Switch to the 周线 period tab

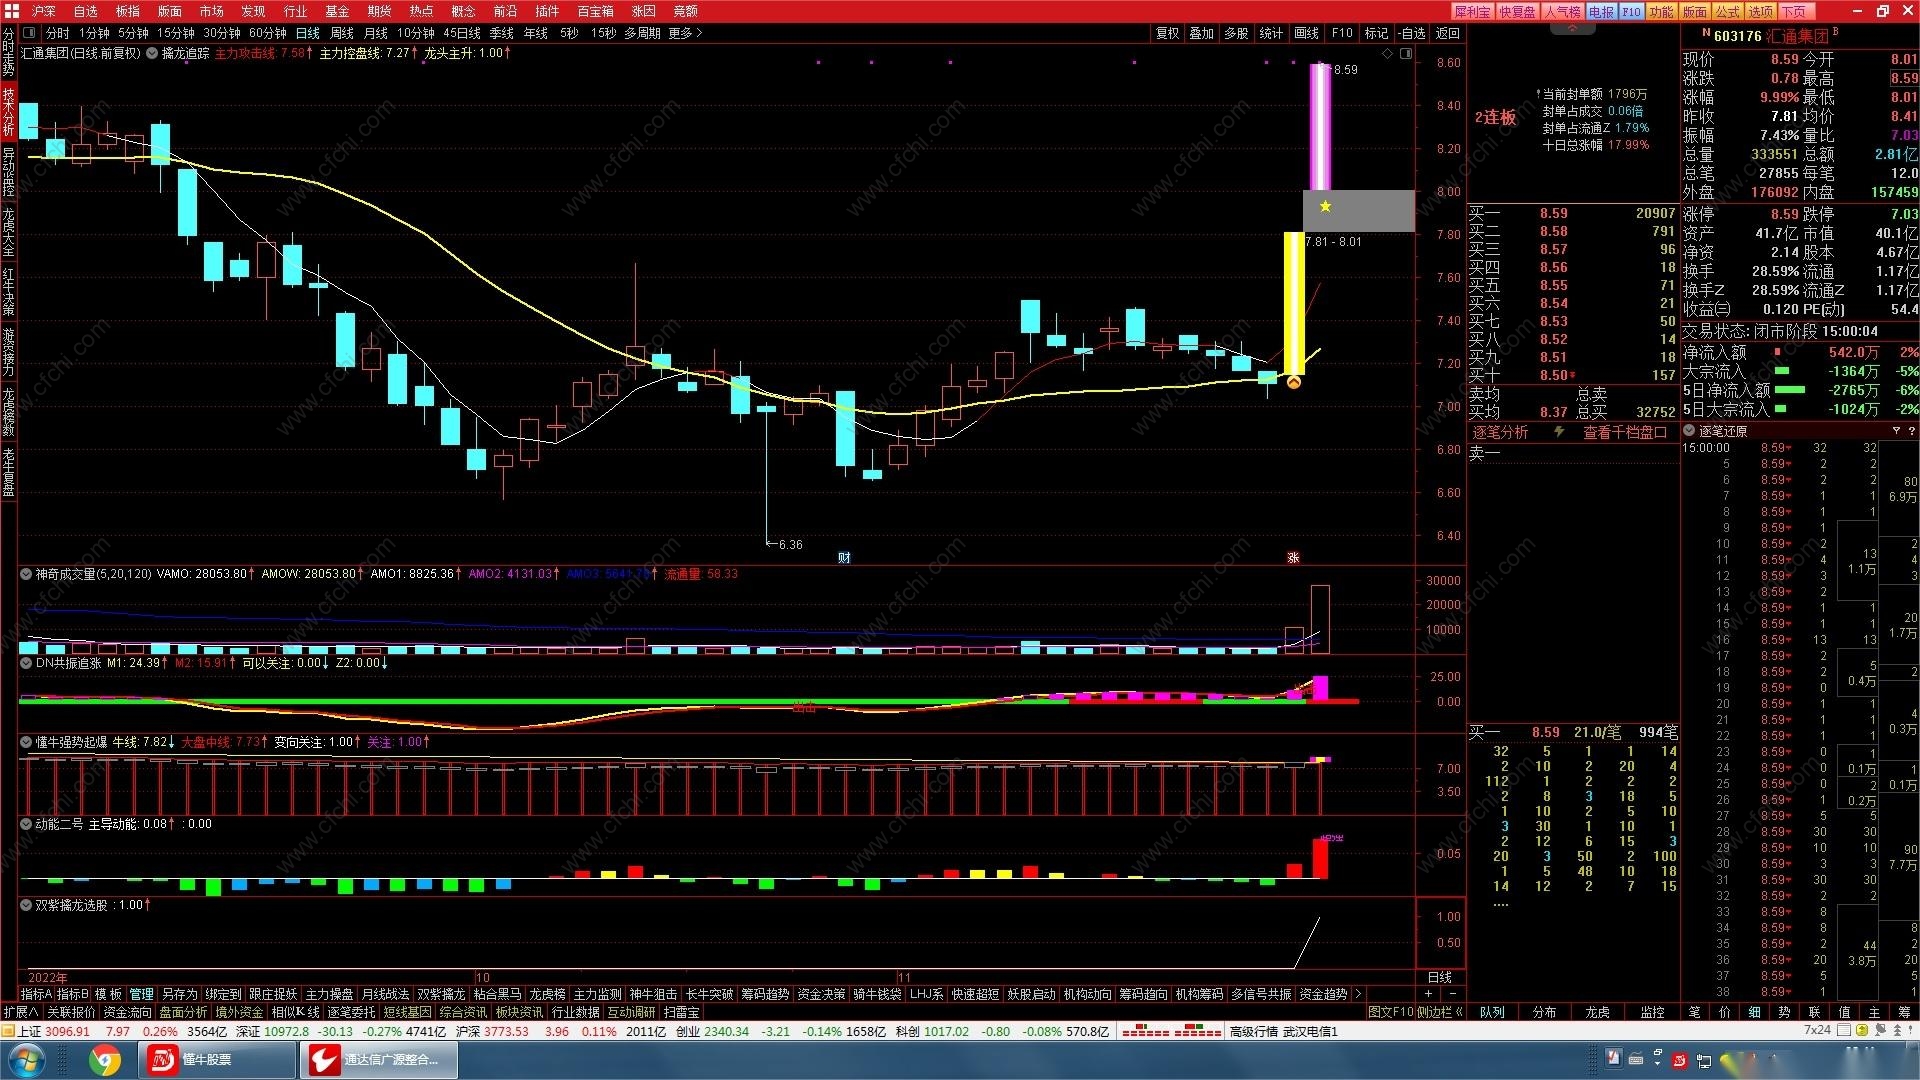click(341, 33)
